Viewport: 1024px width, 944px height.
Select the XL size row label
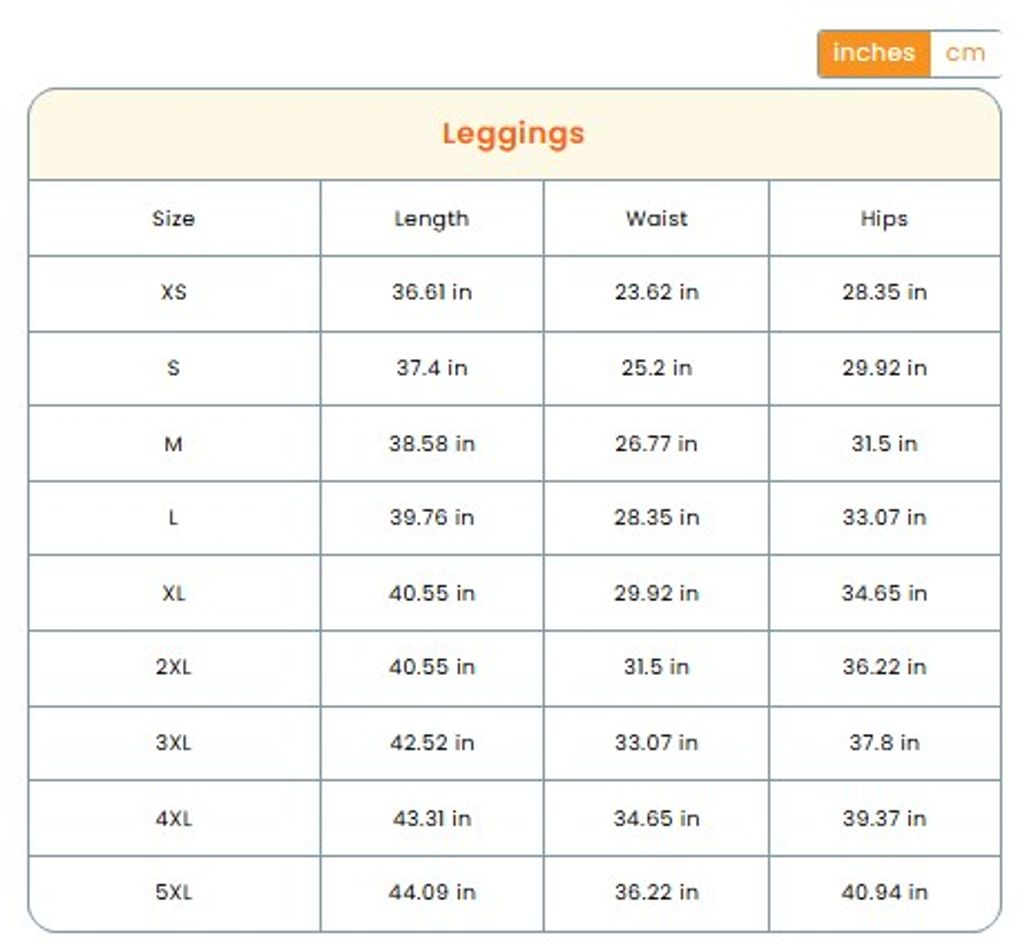pos(173,593)
